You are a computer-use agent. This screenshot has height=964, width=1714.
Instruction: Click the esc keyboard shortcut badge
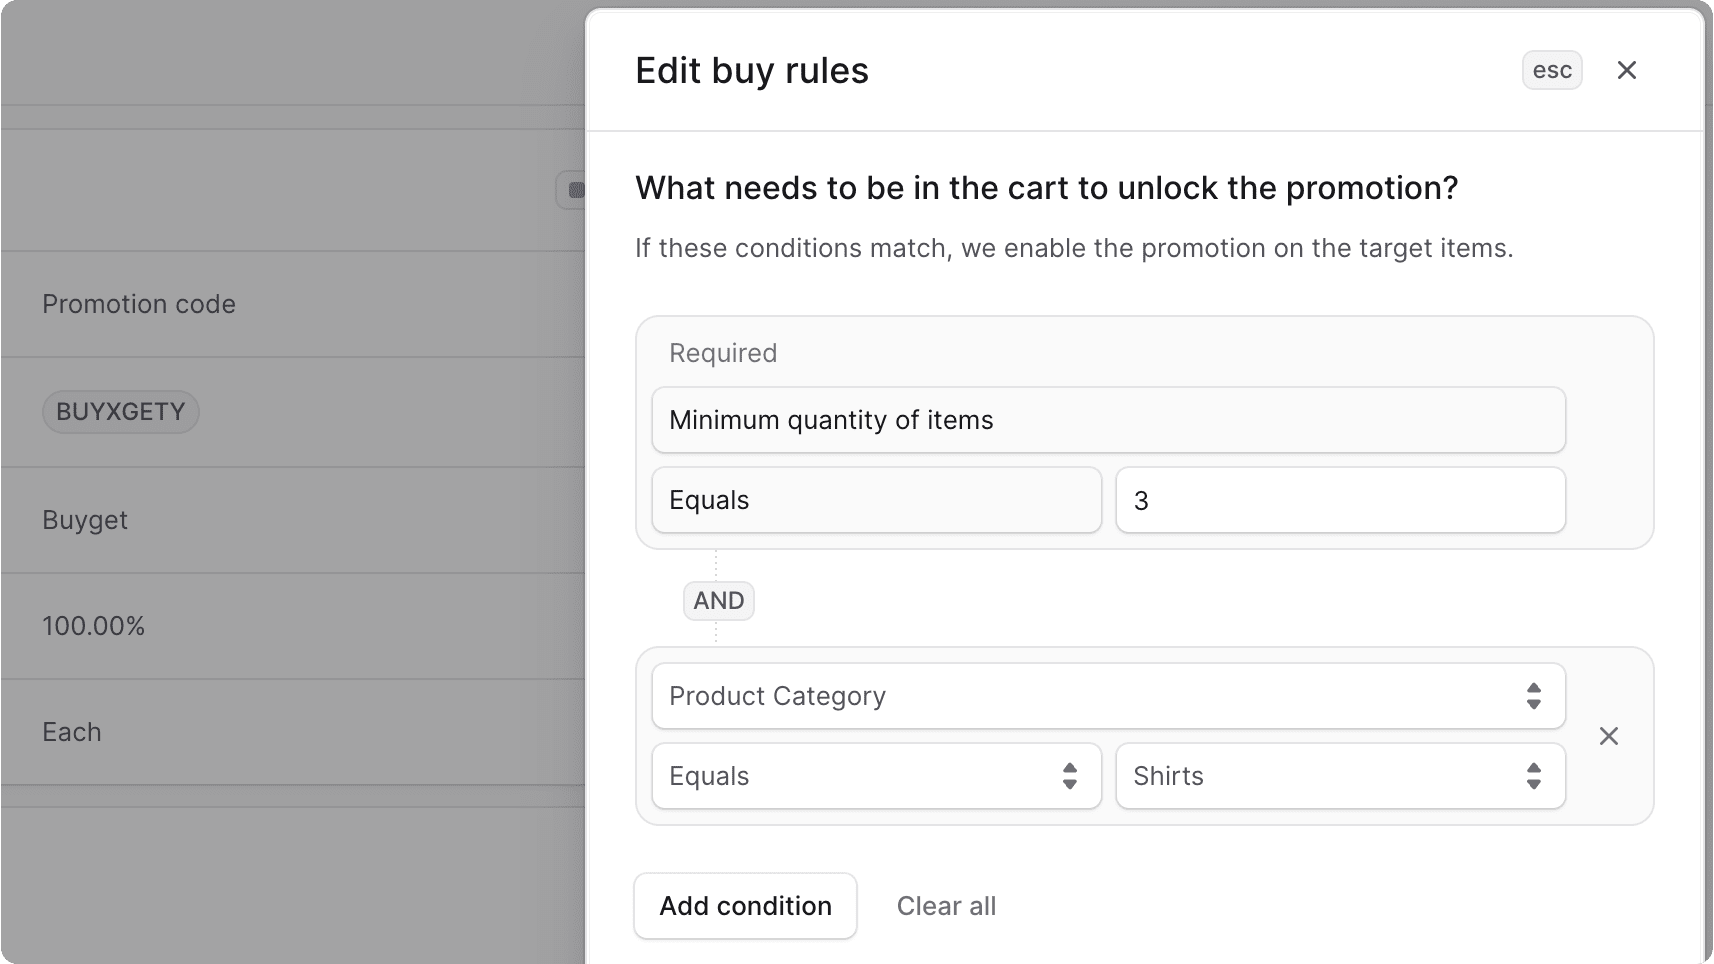click(1551, 70)
